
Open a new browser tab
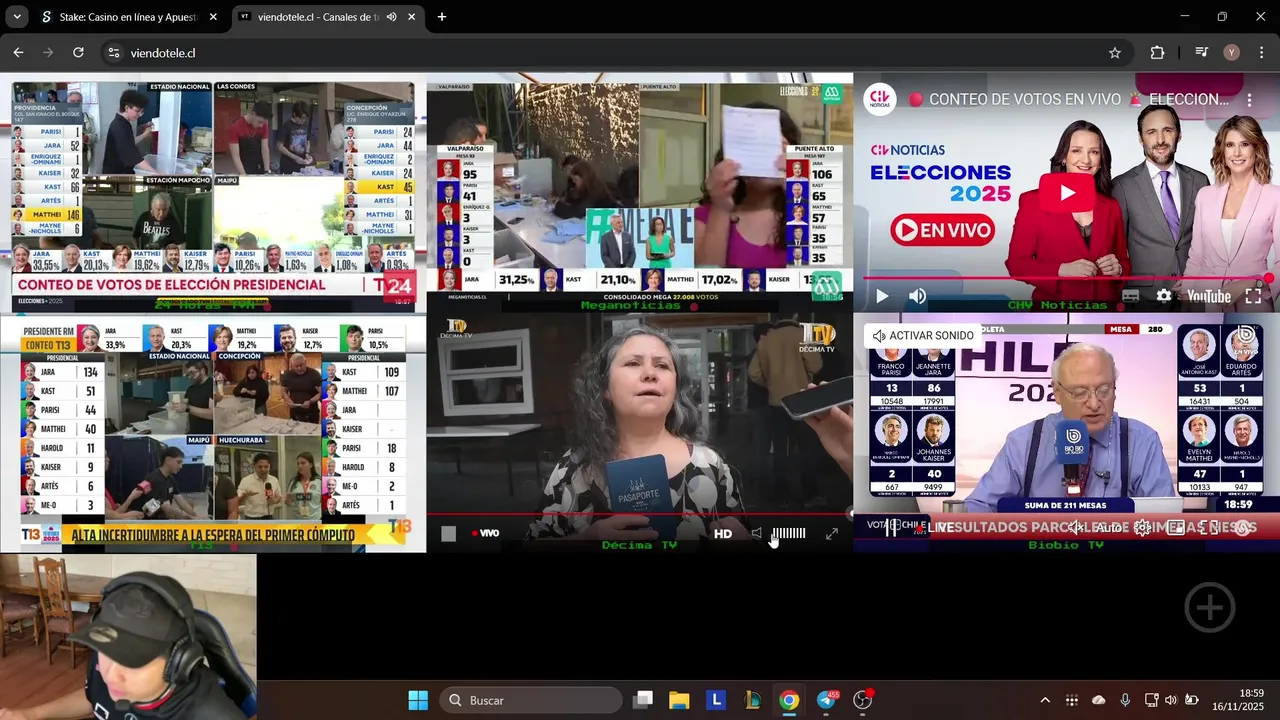442,17
